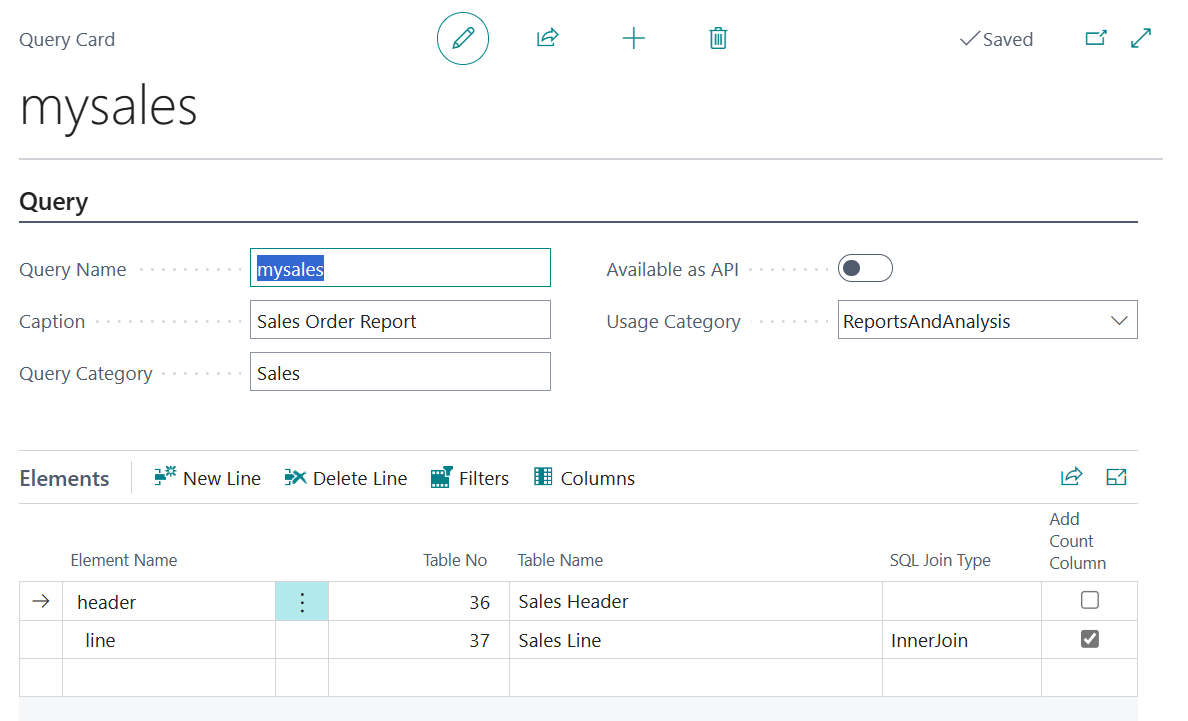Click the plus icon to create new query

634,37
